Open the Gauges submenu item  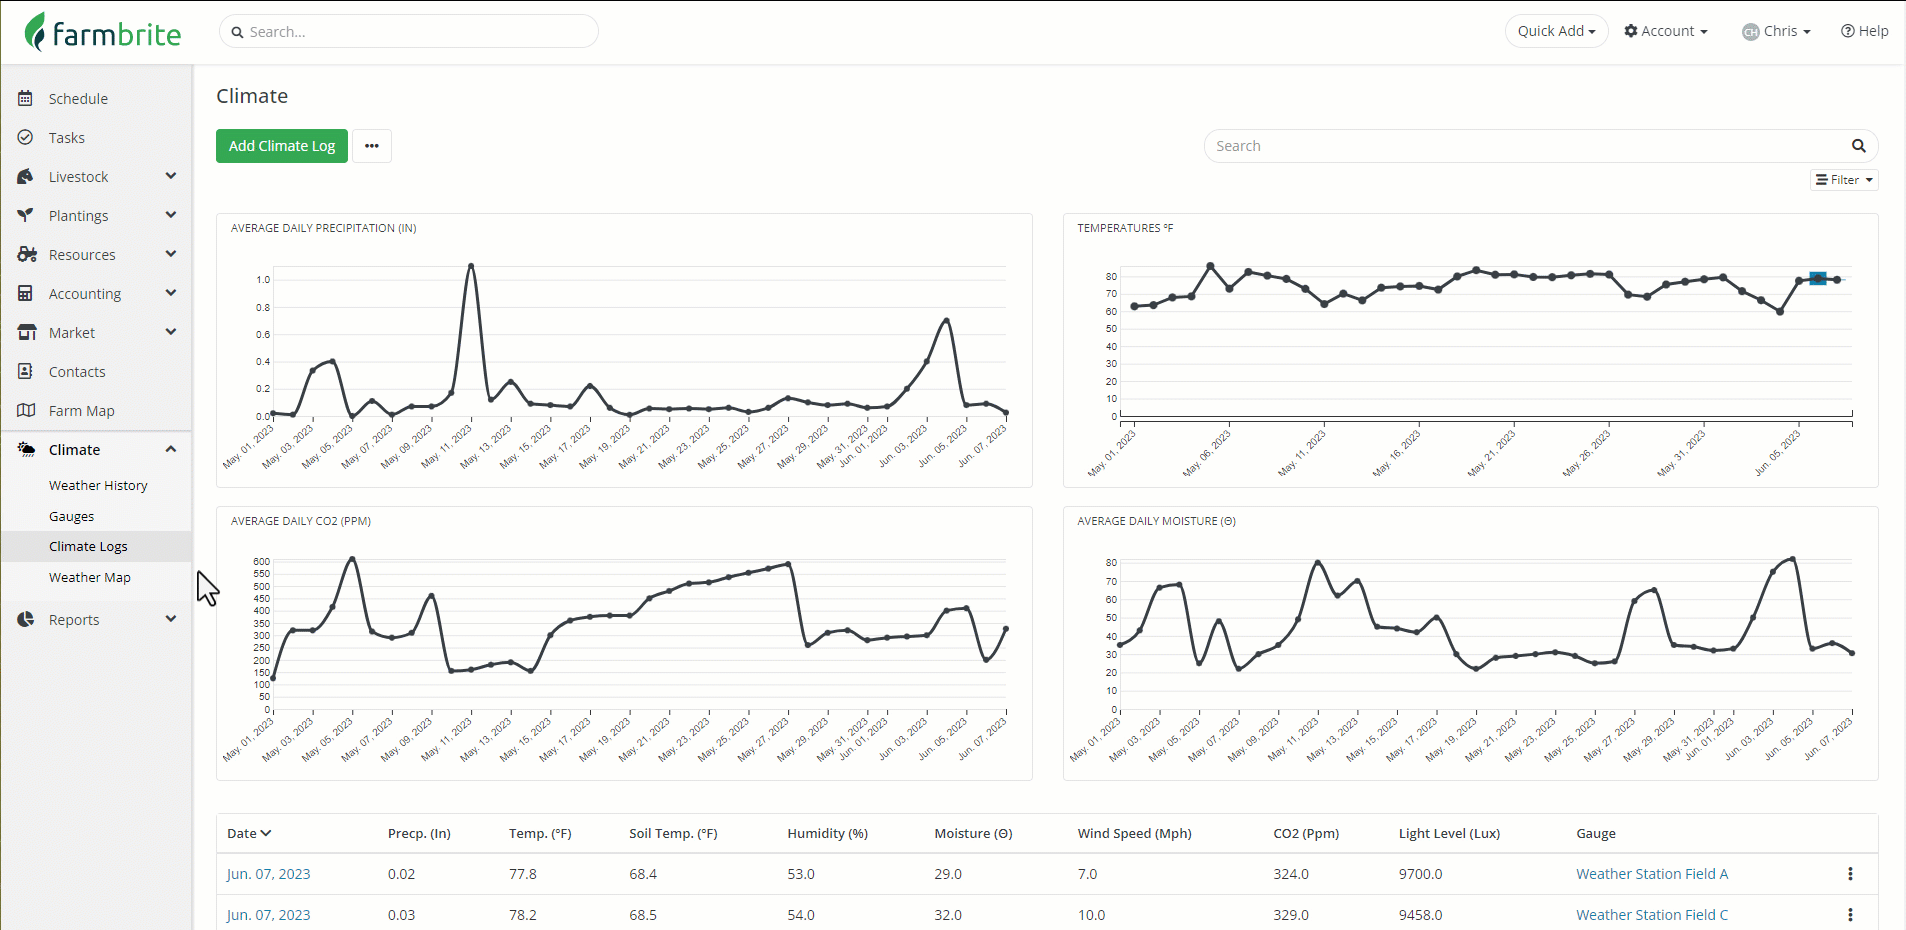click(x=72, y=516)
